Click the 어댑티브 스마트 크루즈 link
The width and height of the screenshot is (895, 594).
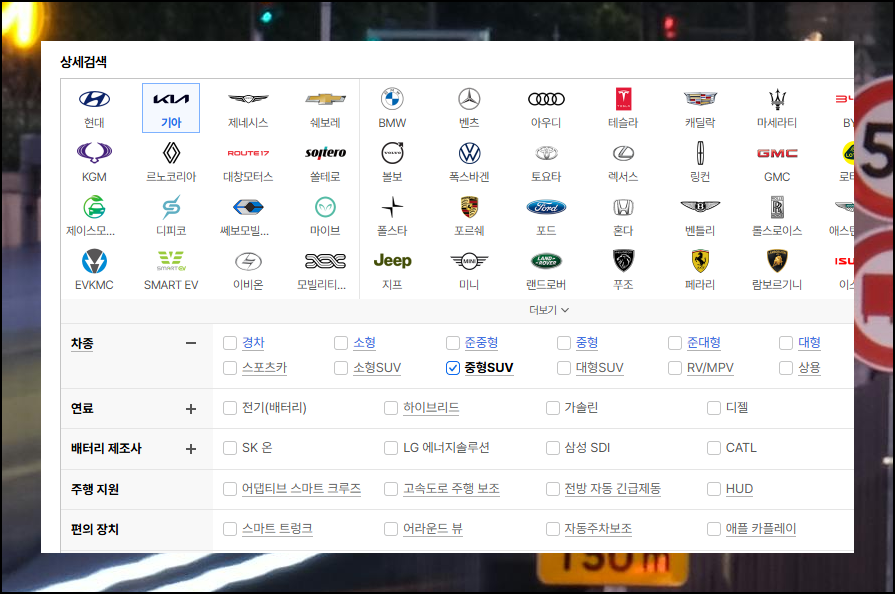[x=301, y=489]
